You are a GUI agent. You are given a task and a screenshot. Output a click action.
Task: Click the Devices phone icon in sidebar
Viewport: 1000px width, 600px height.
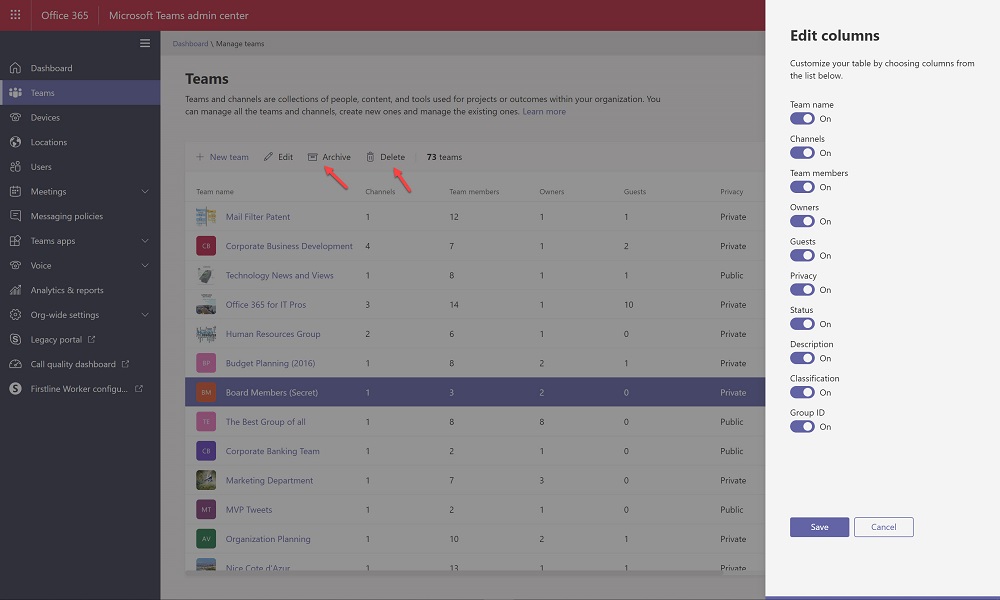(x=15, y=117)
